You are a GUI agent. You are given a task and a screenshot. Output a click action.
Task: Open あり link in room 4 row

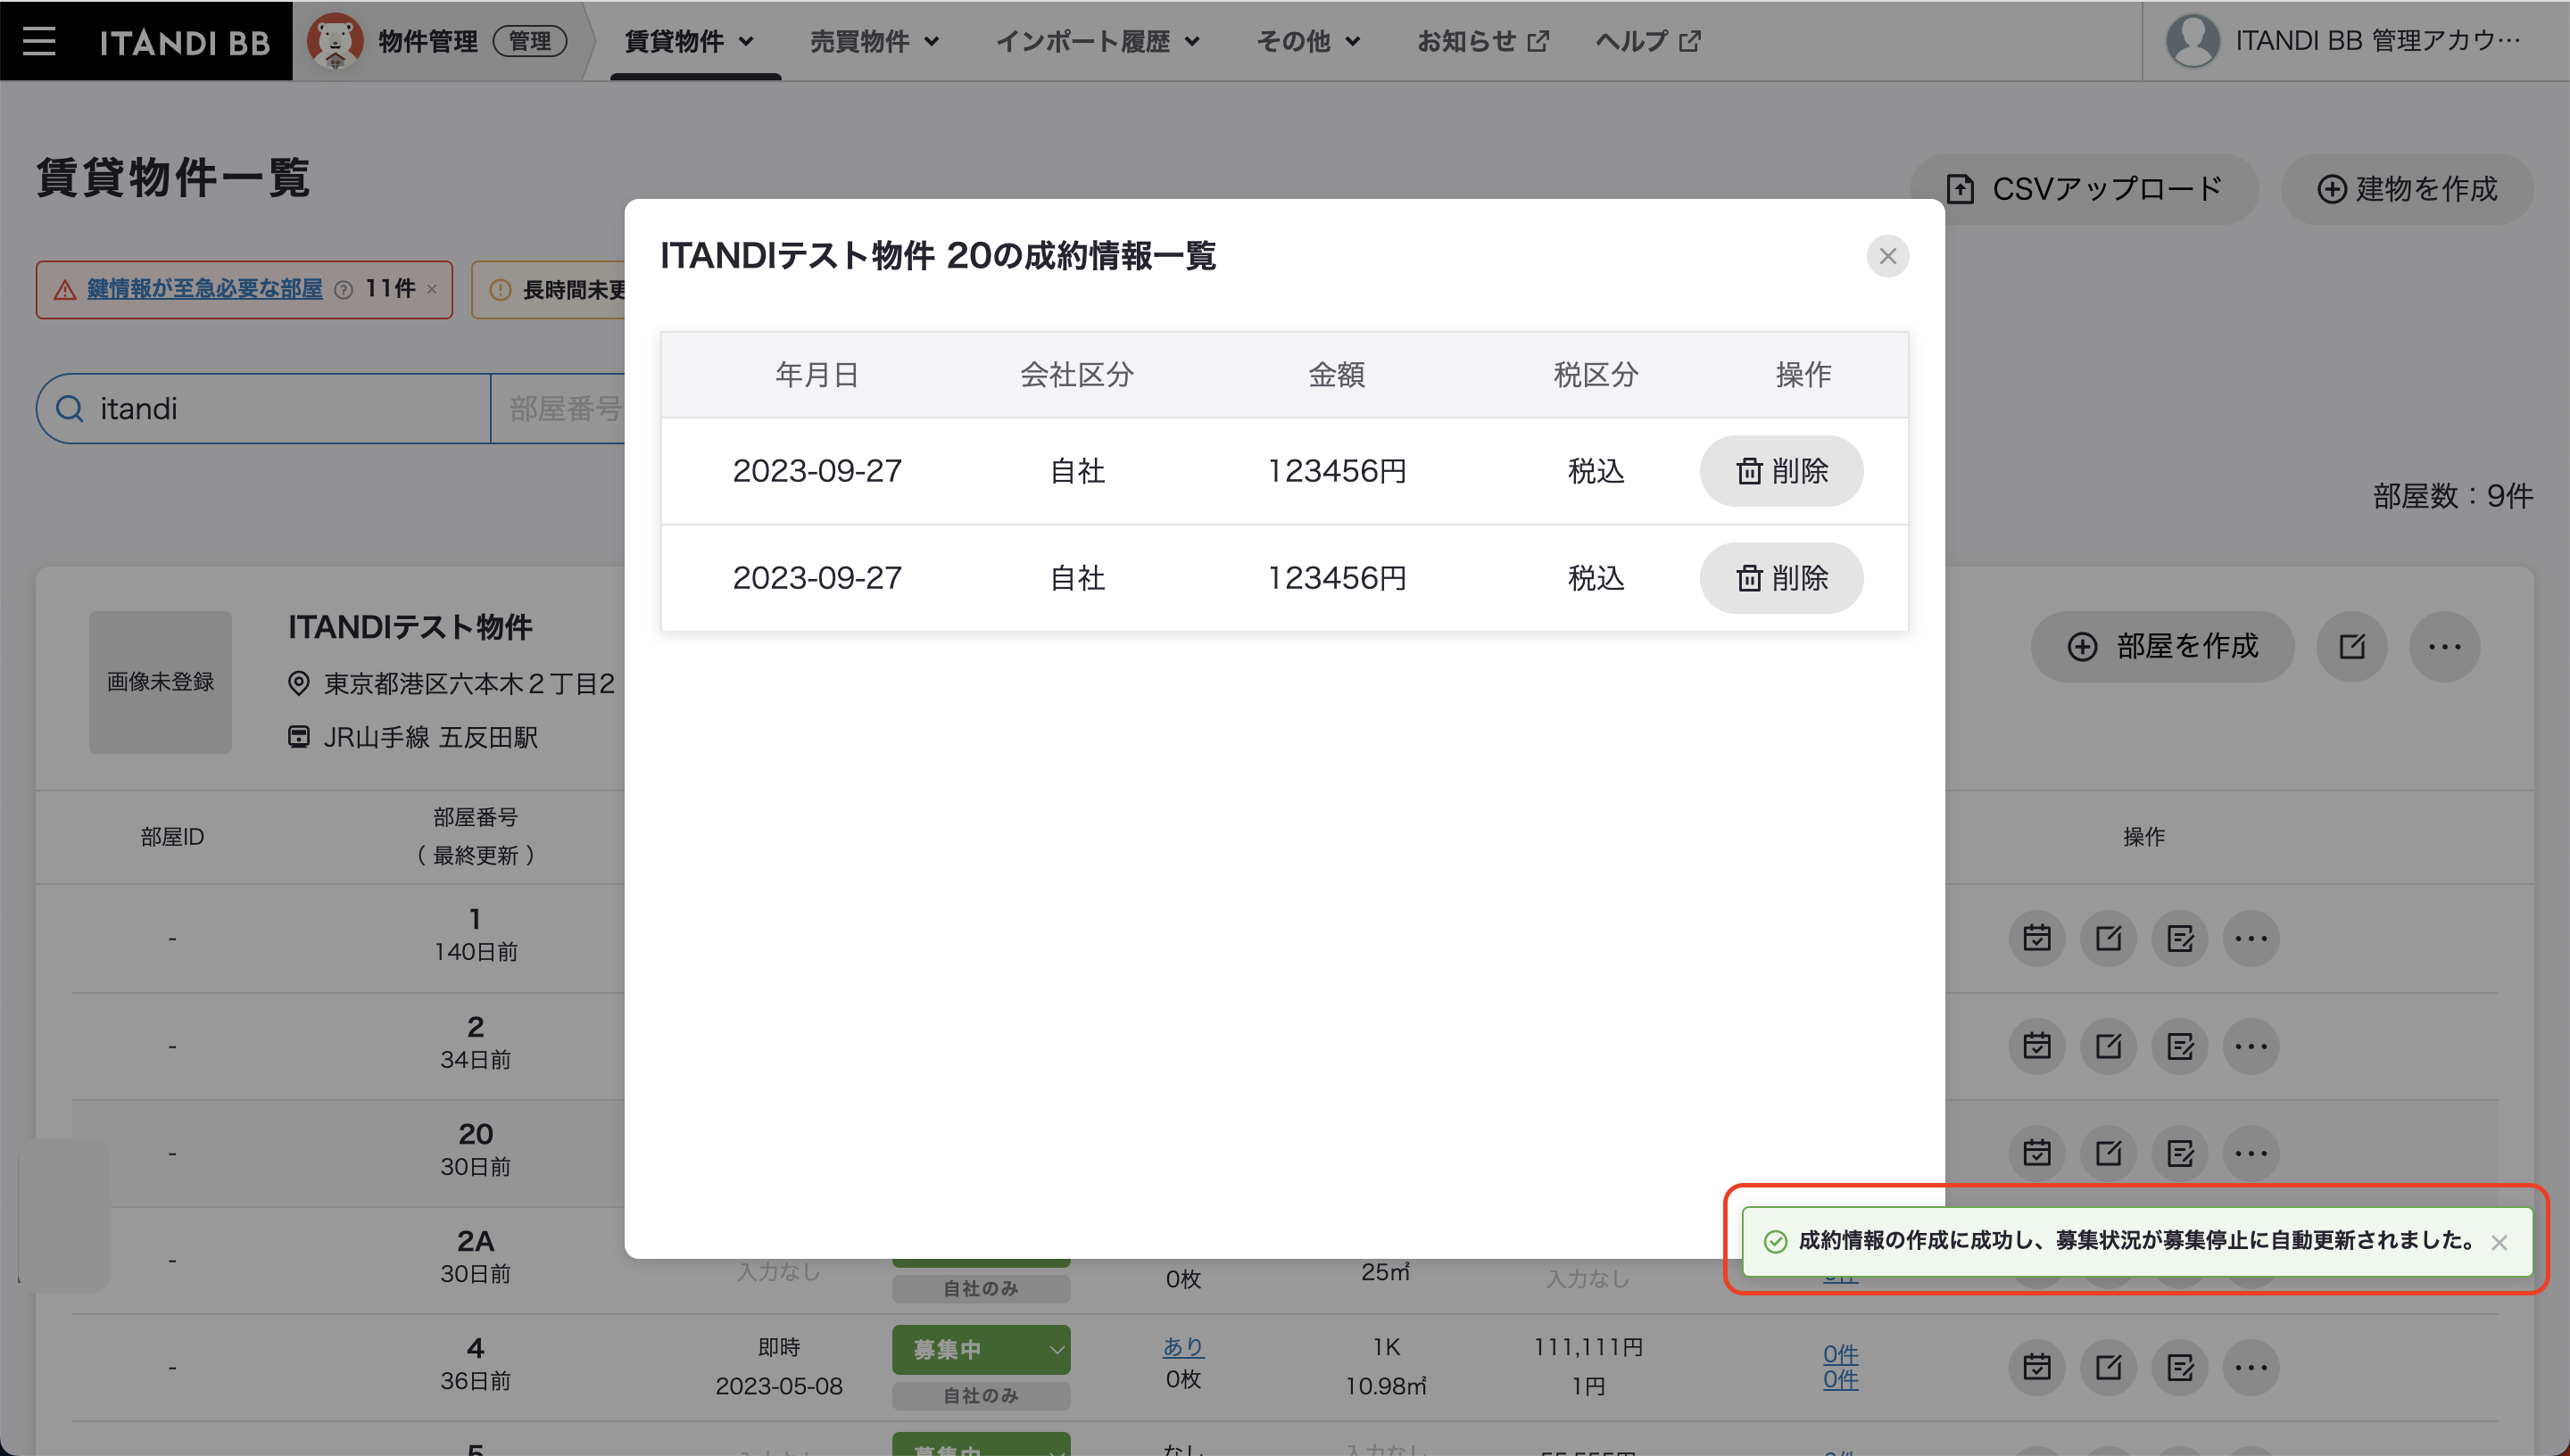(1183, 1348)
